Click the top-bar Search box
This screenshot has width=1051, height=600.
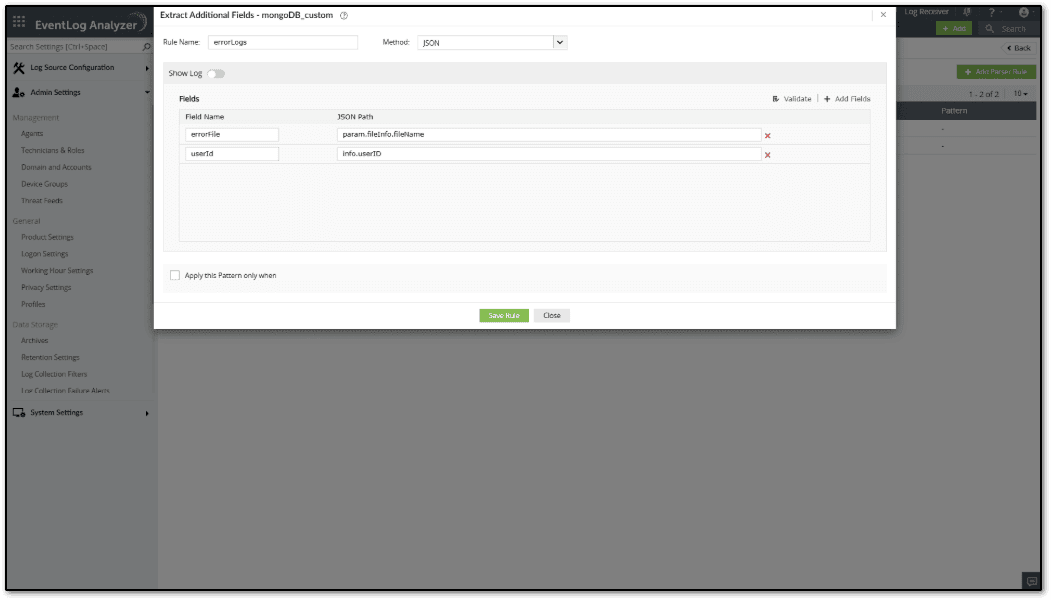pyautogui.click(x=1007, y=28)
